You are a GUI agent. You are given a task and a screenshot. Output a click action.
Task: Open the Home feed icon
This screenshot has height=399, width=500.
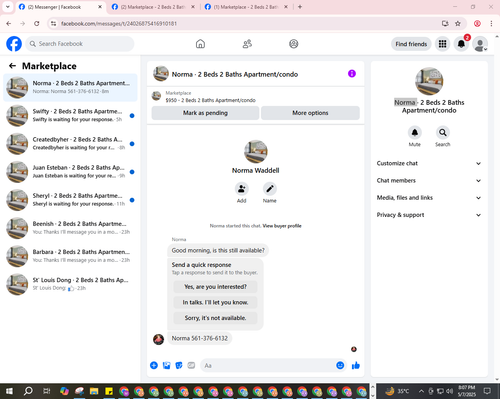[200, 44]
